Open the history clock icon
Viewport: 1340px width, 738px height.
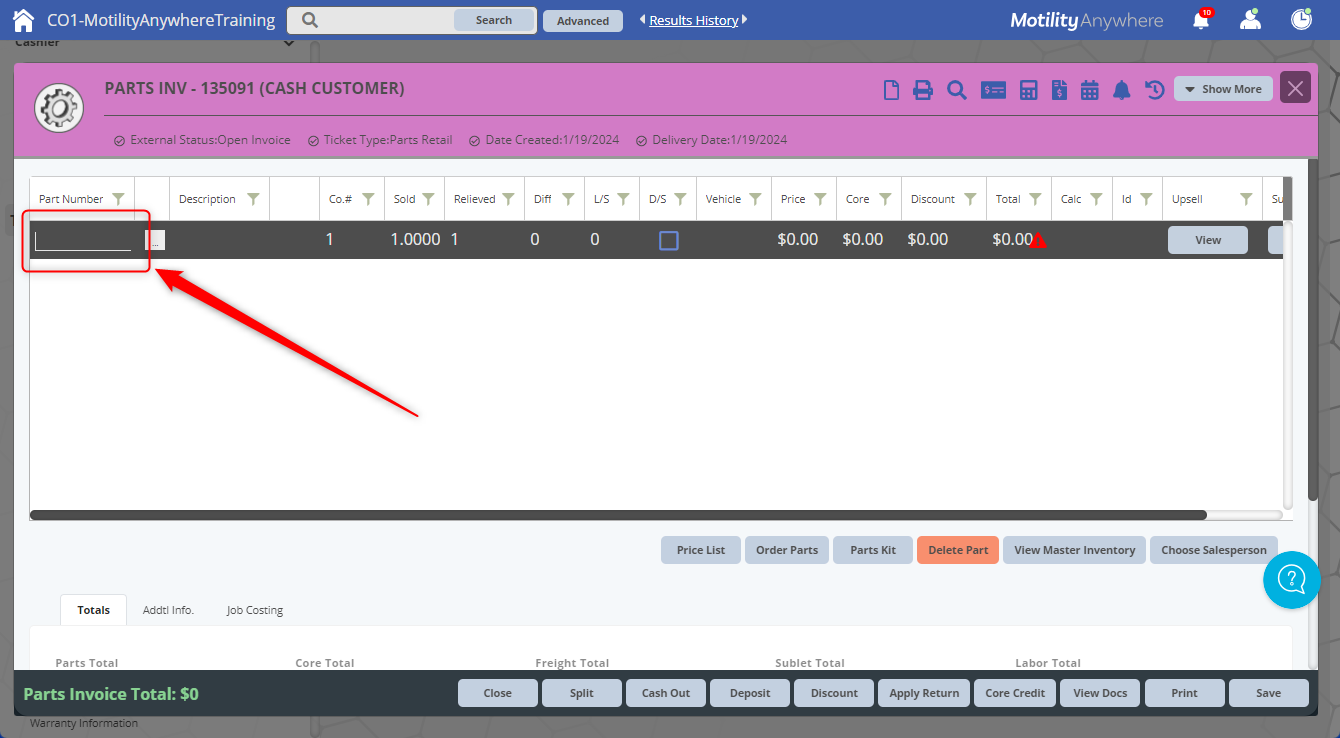tap(1155, 90)
